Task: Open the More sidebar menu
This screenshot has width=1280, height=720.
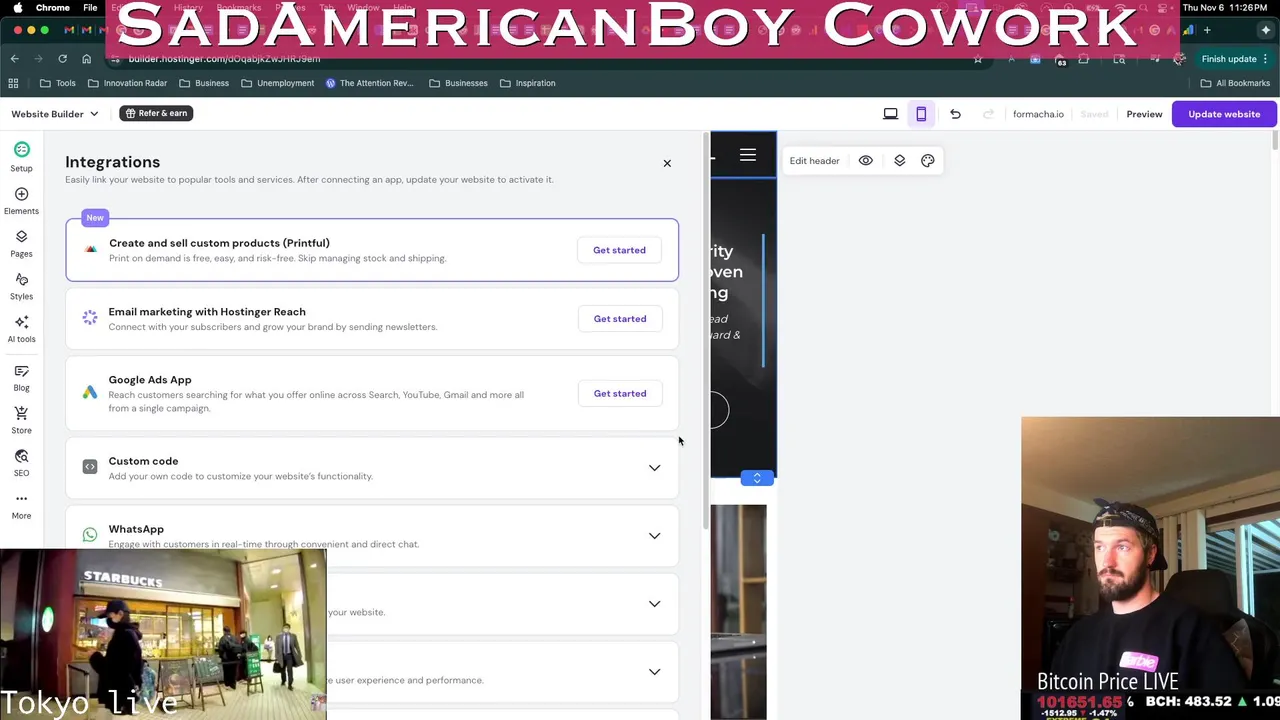Action: click(21, 506)
